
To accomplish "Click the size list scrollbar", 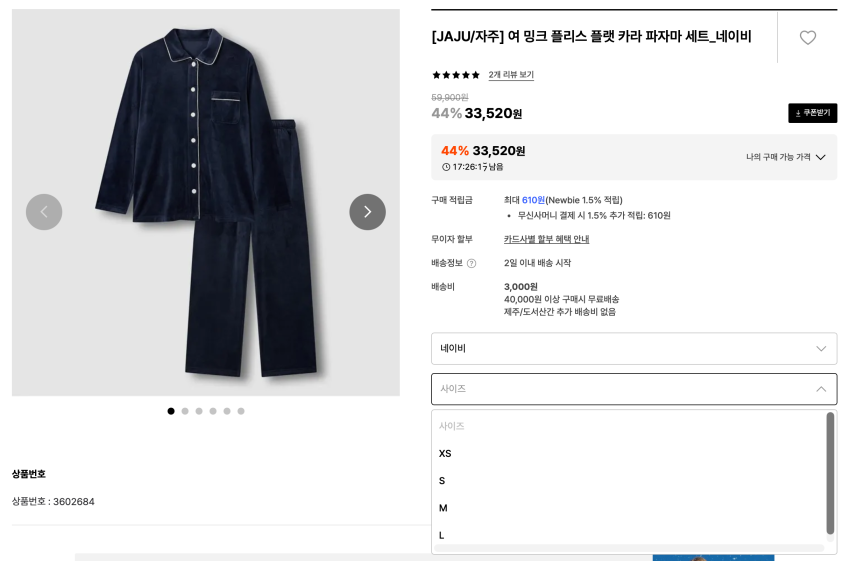I will pyautogui.click(x=830, y=472).
